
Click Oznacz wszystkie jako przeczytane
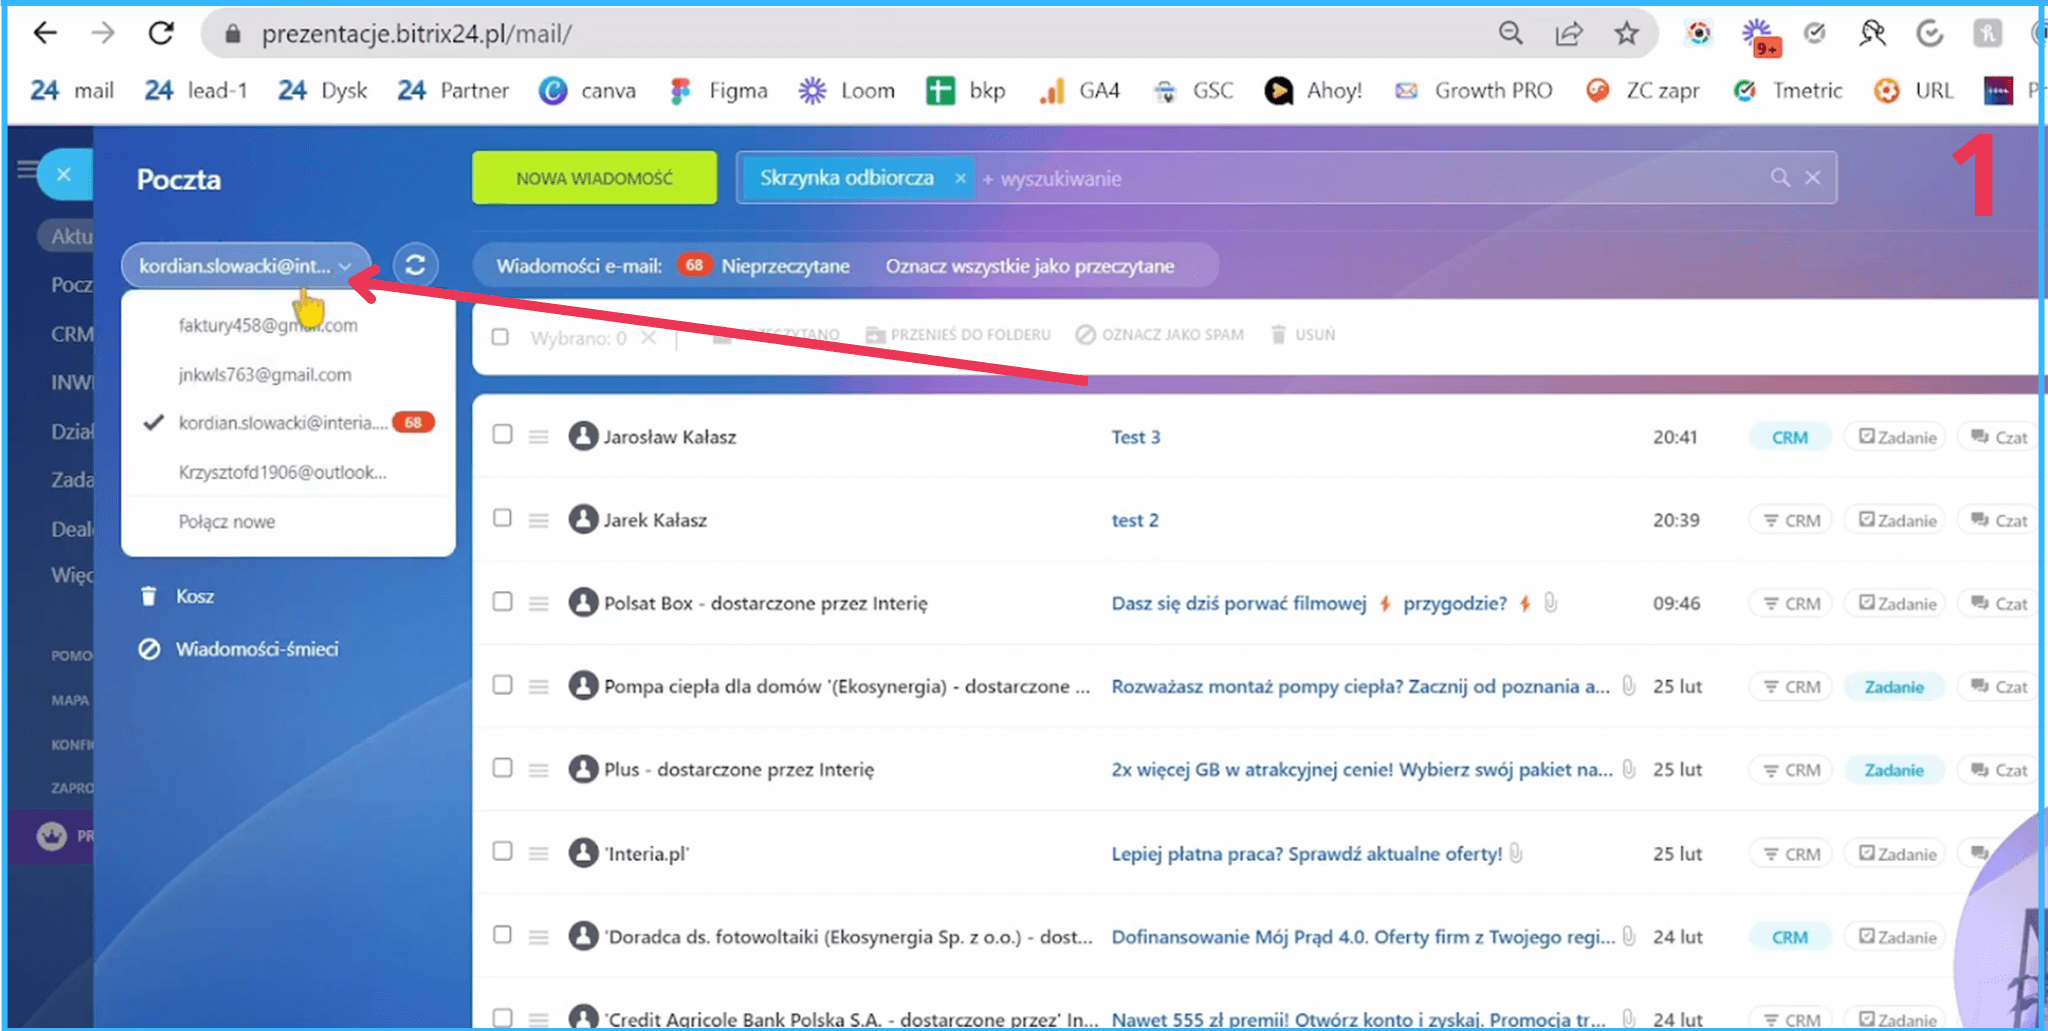[x=1029, y=266]
